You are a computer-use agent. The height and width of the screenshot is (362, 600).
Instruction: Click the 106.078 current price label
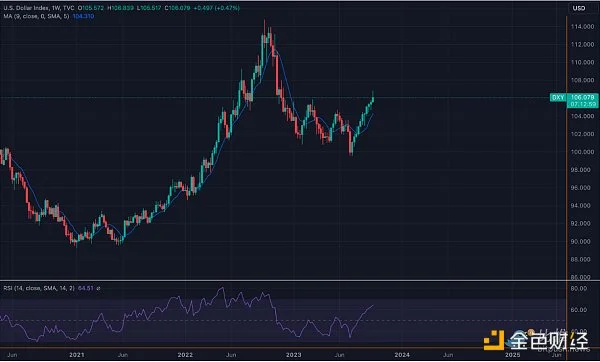coord(583,97)
